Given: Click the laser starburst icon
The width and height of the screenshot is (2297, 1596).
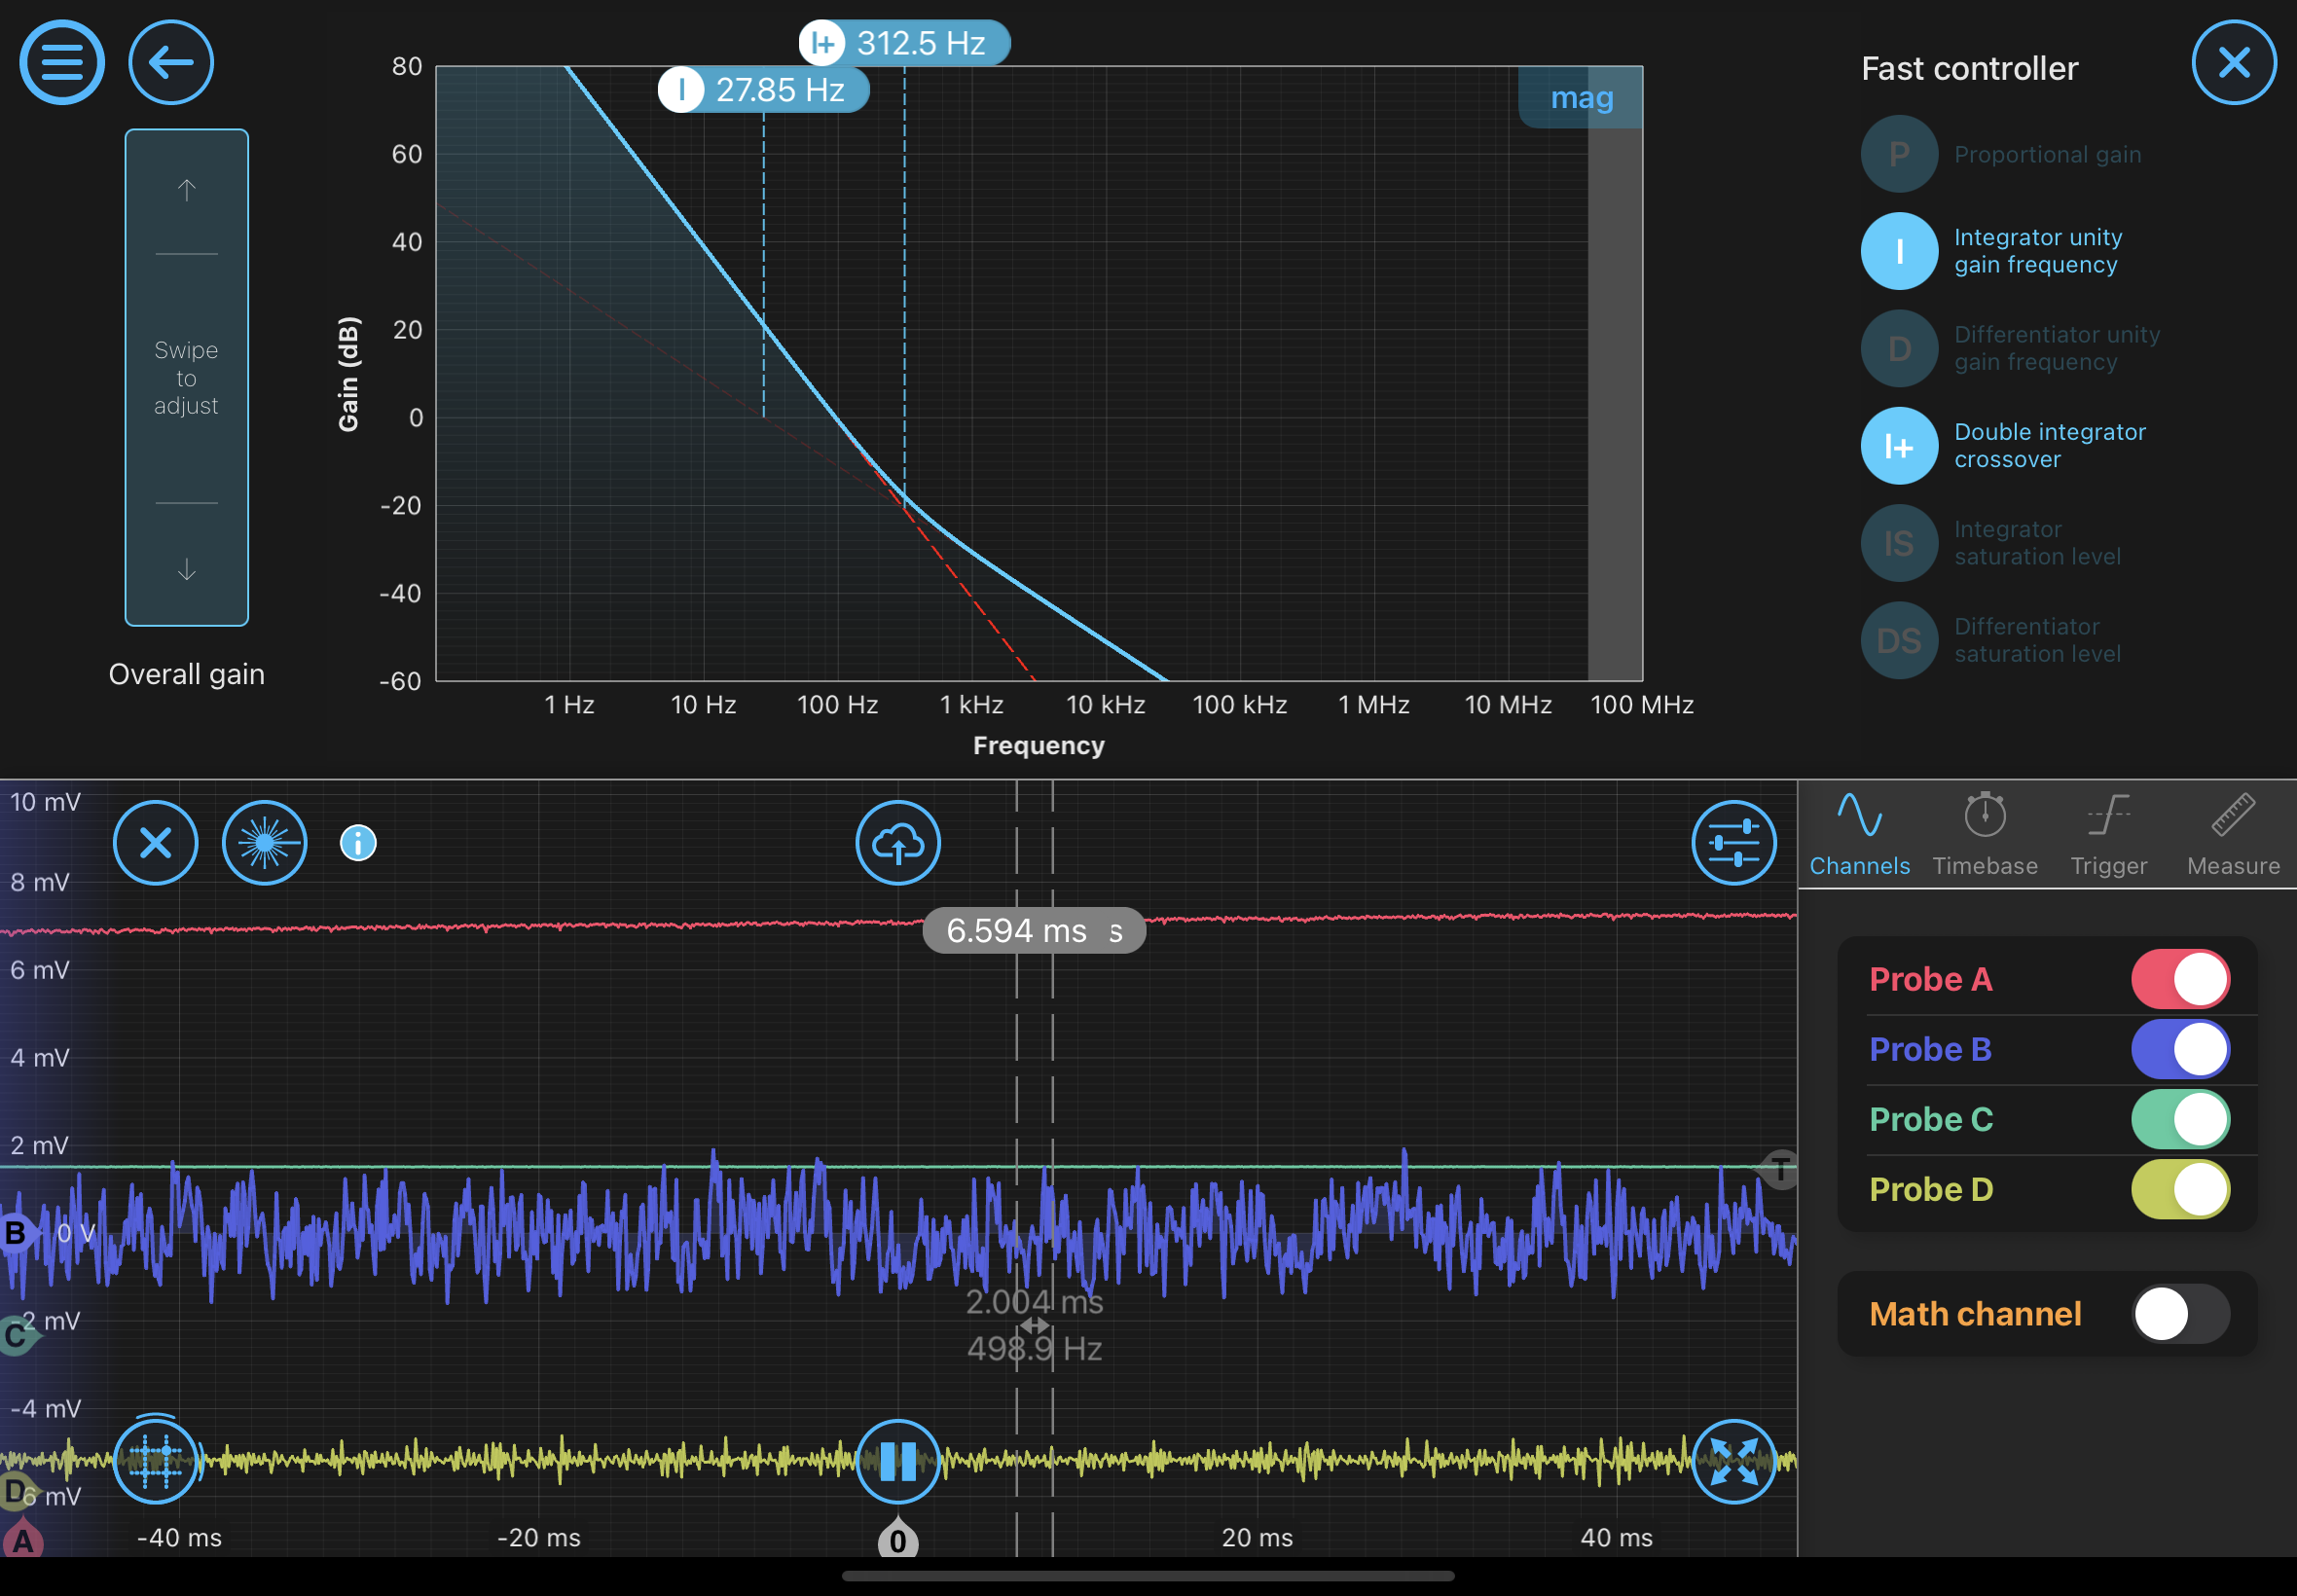Looking at the screenshot, I should tap(264, 843).
